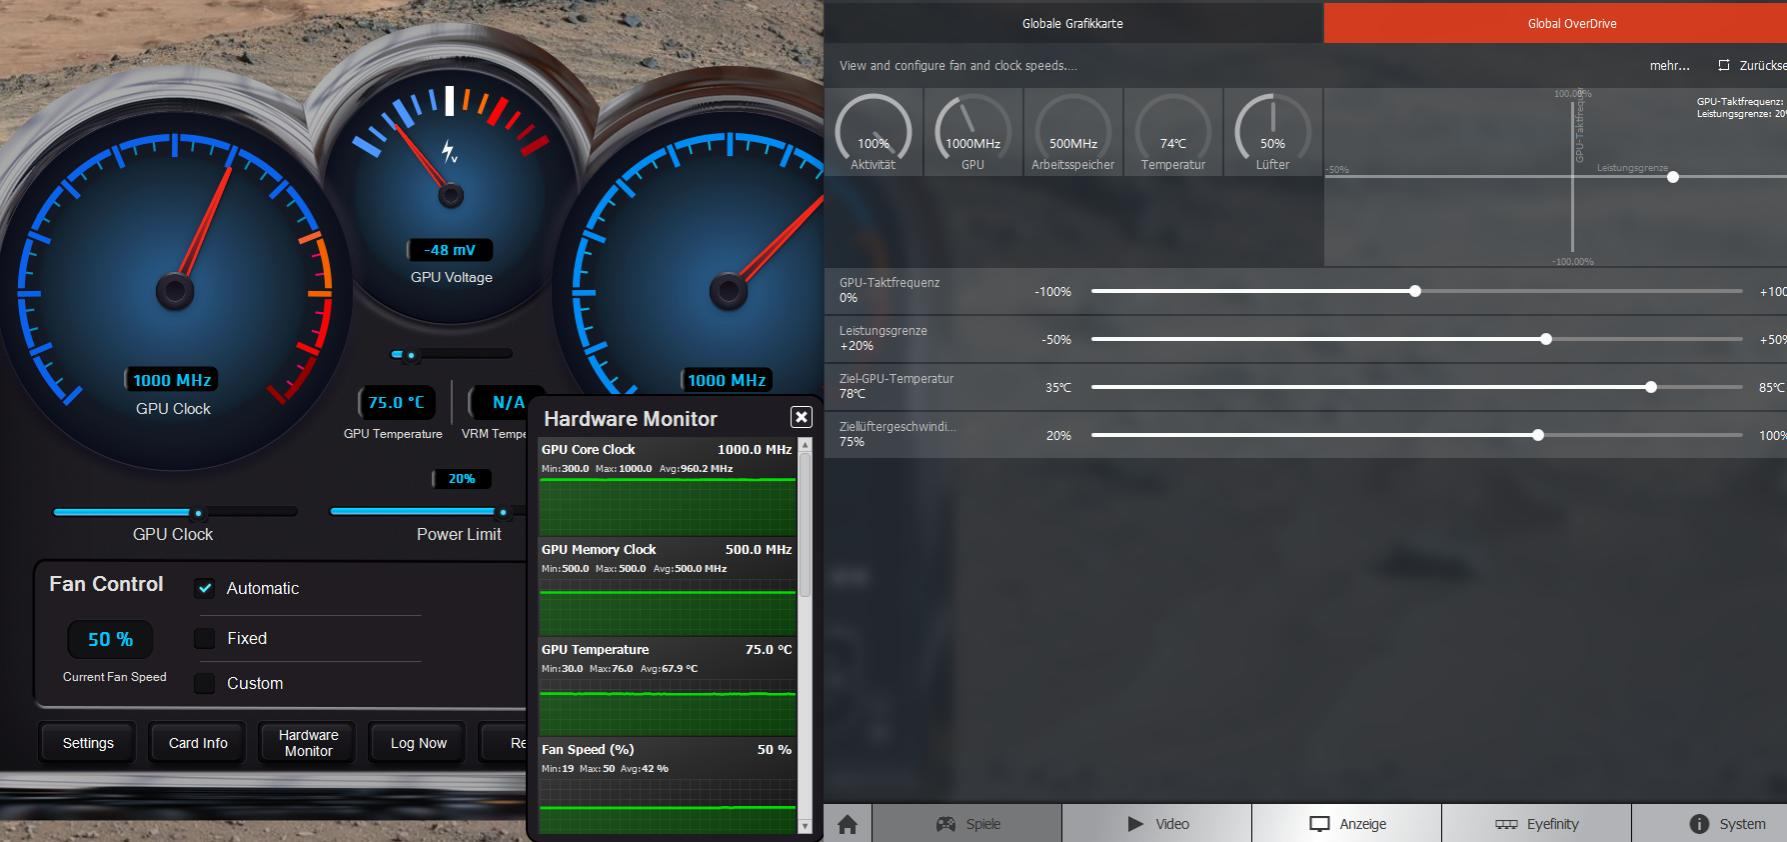Click the Leistungsgrenze point on the graph
The width and height of the screenshot is (1787, 842).
1673,177
